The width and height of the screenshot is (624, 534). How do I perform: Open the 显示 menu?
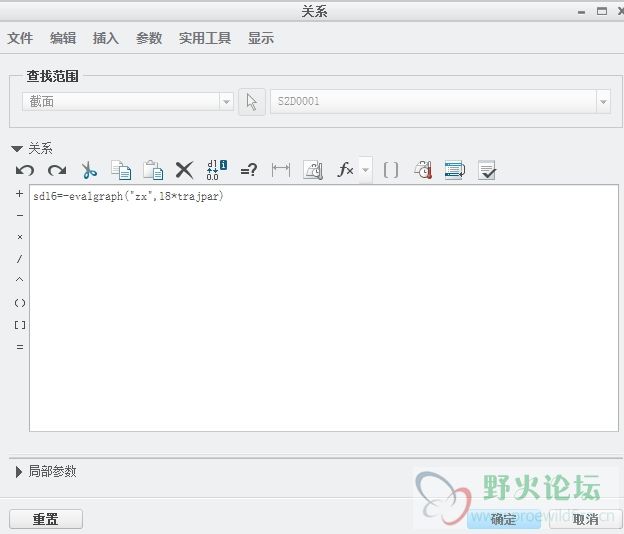261,38
